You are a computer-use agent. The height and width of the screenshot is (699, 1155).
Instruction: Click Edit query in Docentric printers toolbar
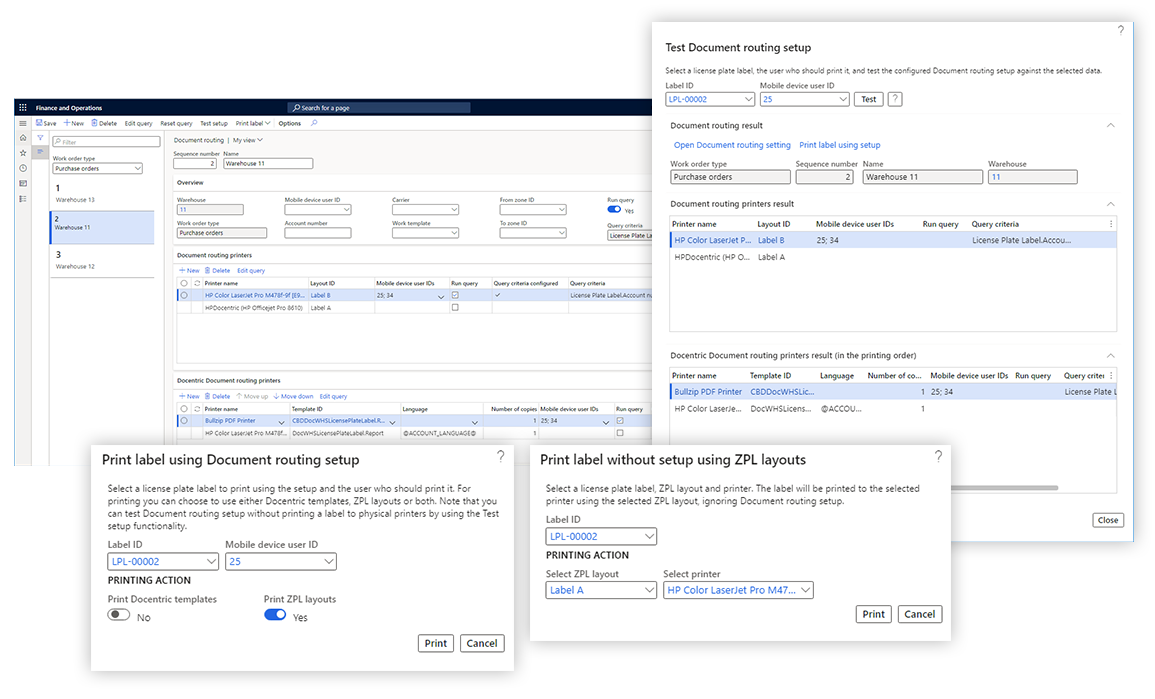[333, 396]
